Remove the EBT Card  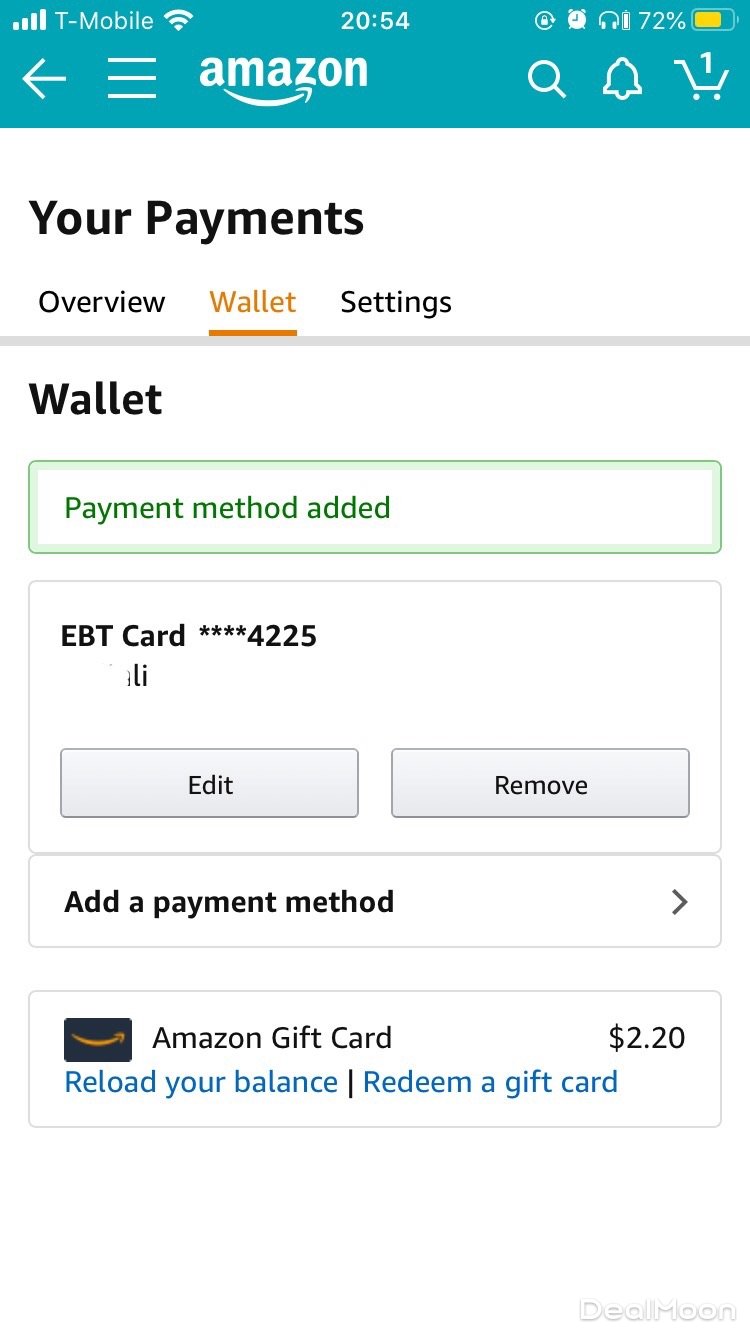tap(540, 784)
